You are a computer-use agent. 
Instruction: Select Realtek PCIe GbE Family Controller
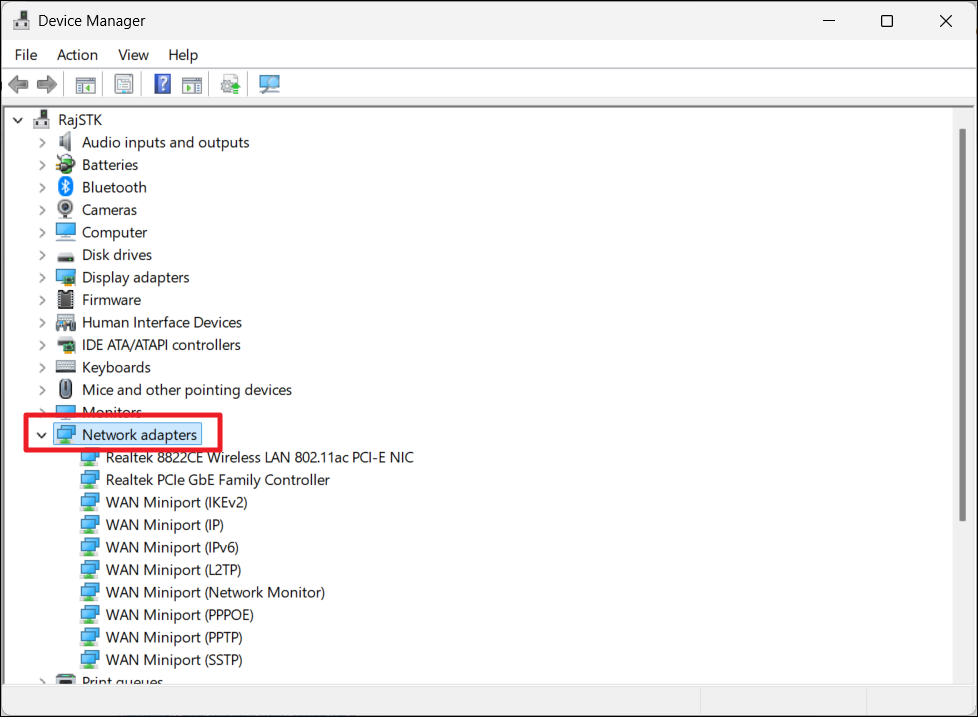(217, 480)
